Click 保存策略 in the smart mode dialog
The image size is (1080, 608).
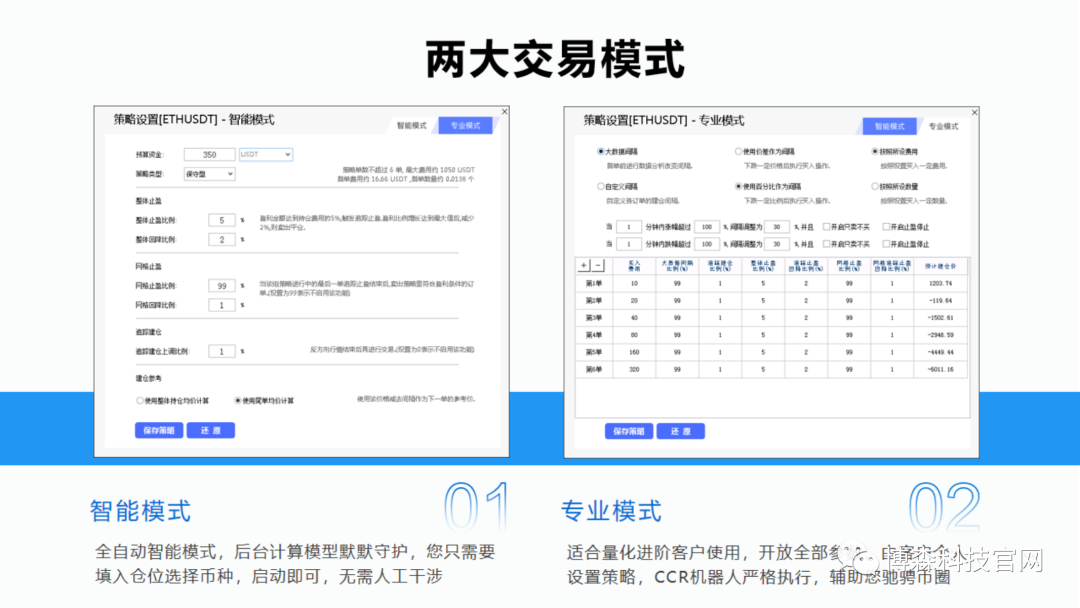[x=158, y=430]
